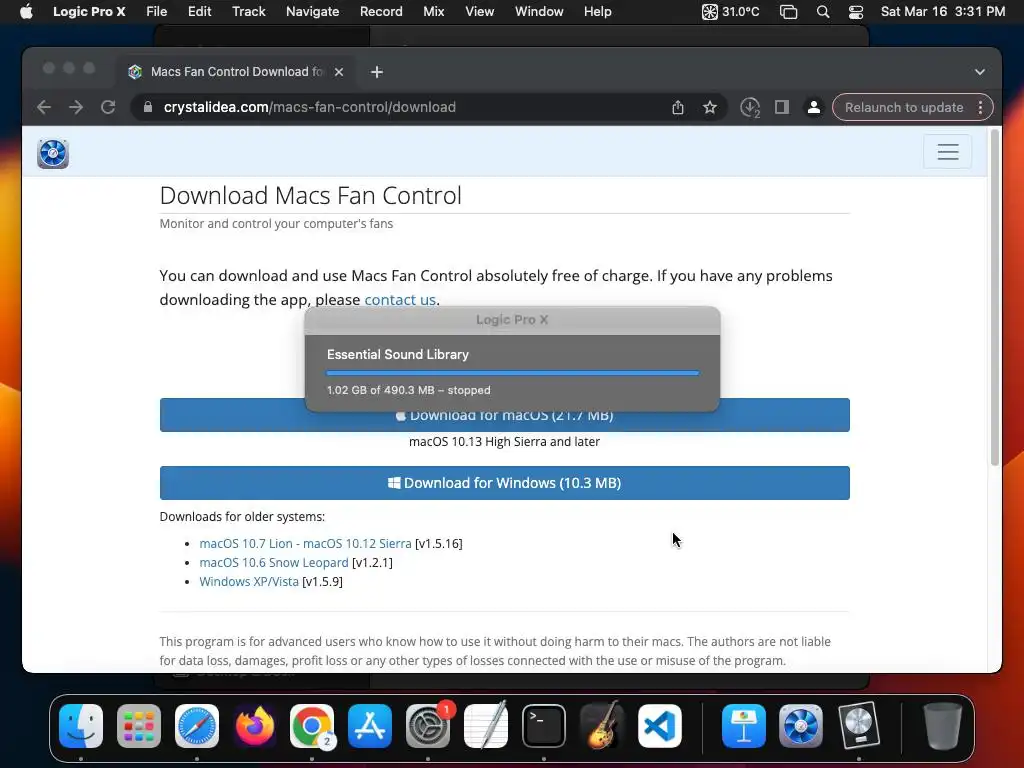Image resolution: width=1024 pixels, height=768 pixels.
Task: Open the macOS 10.6 Snow Leopard link
Action: 274,562
